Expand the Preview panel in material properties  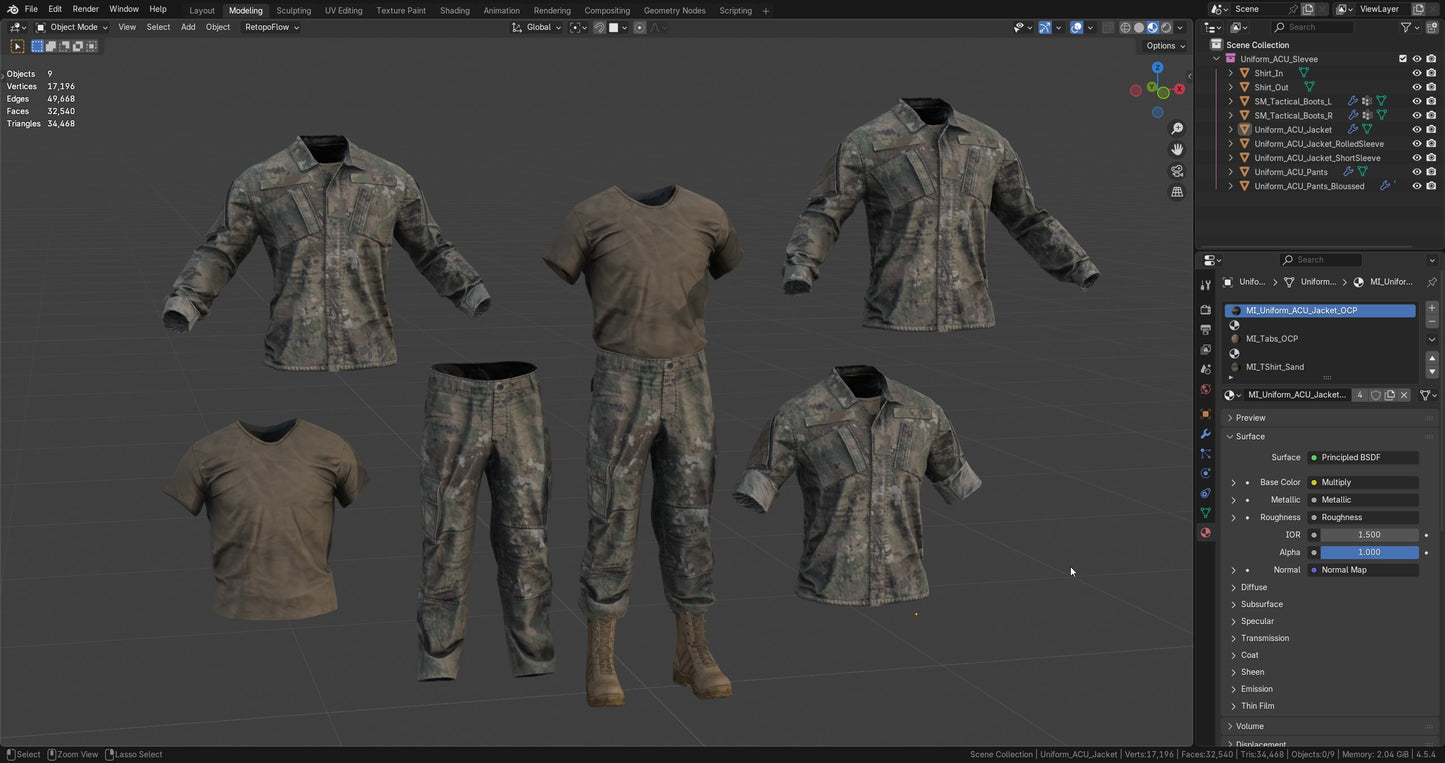(x=1250, y=417)
